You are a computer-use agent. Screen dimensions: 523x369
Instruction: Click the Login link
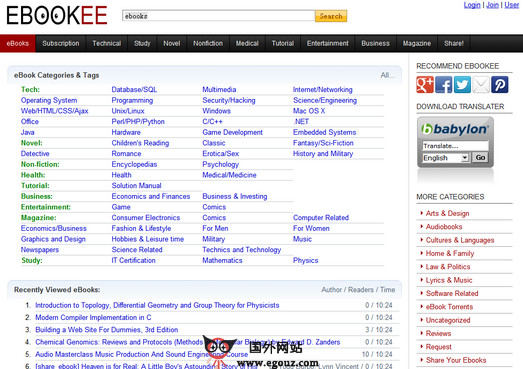pos(472,5)
